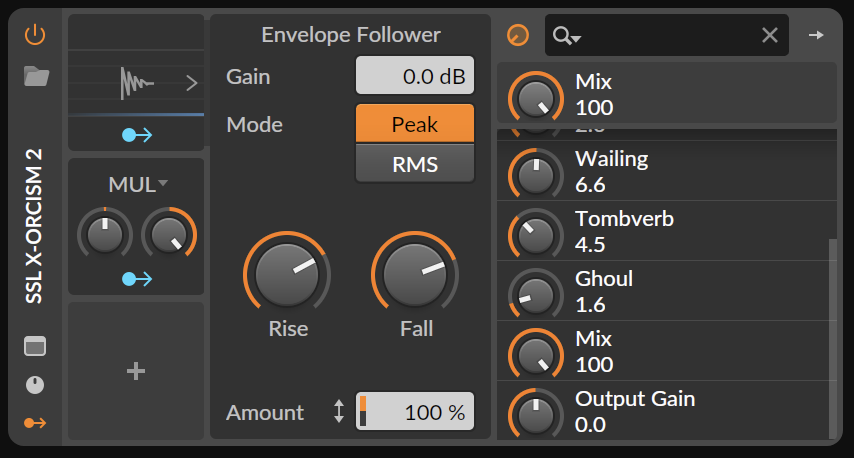Image resolution: width=854 pixels, height=458 pixels.
Task: Click the MUL modulator's blue routing arrow
Action: (x=136, y=279)
